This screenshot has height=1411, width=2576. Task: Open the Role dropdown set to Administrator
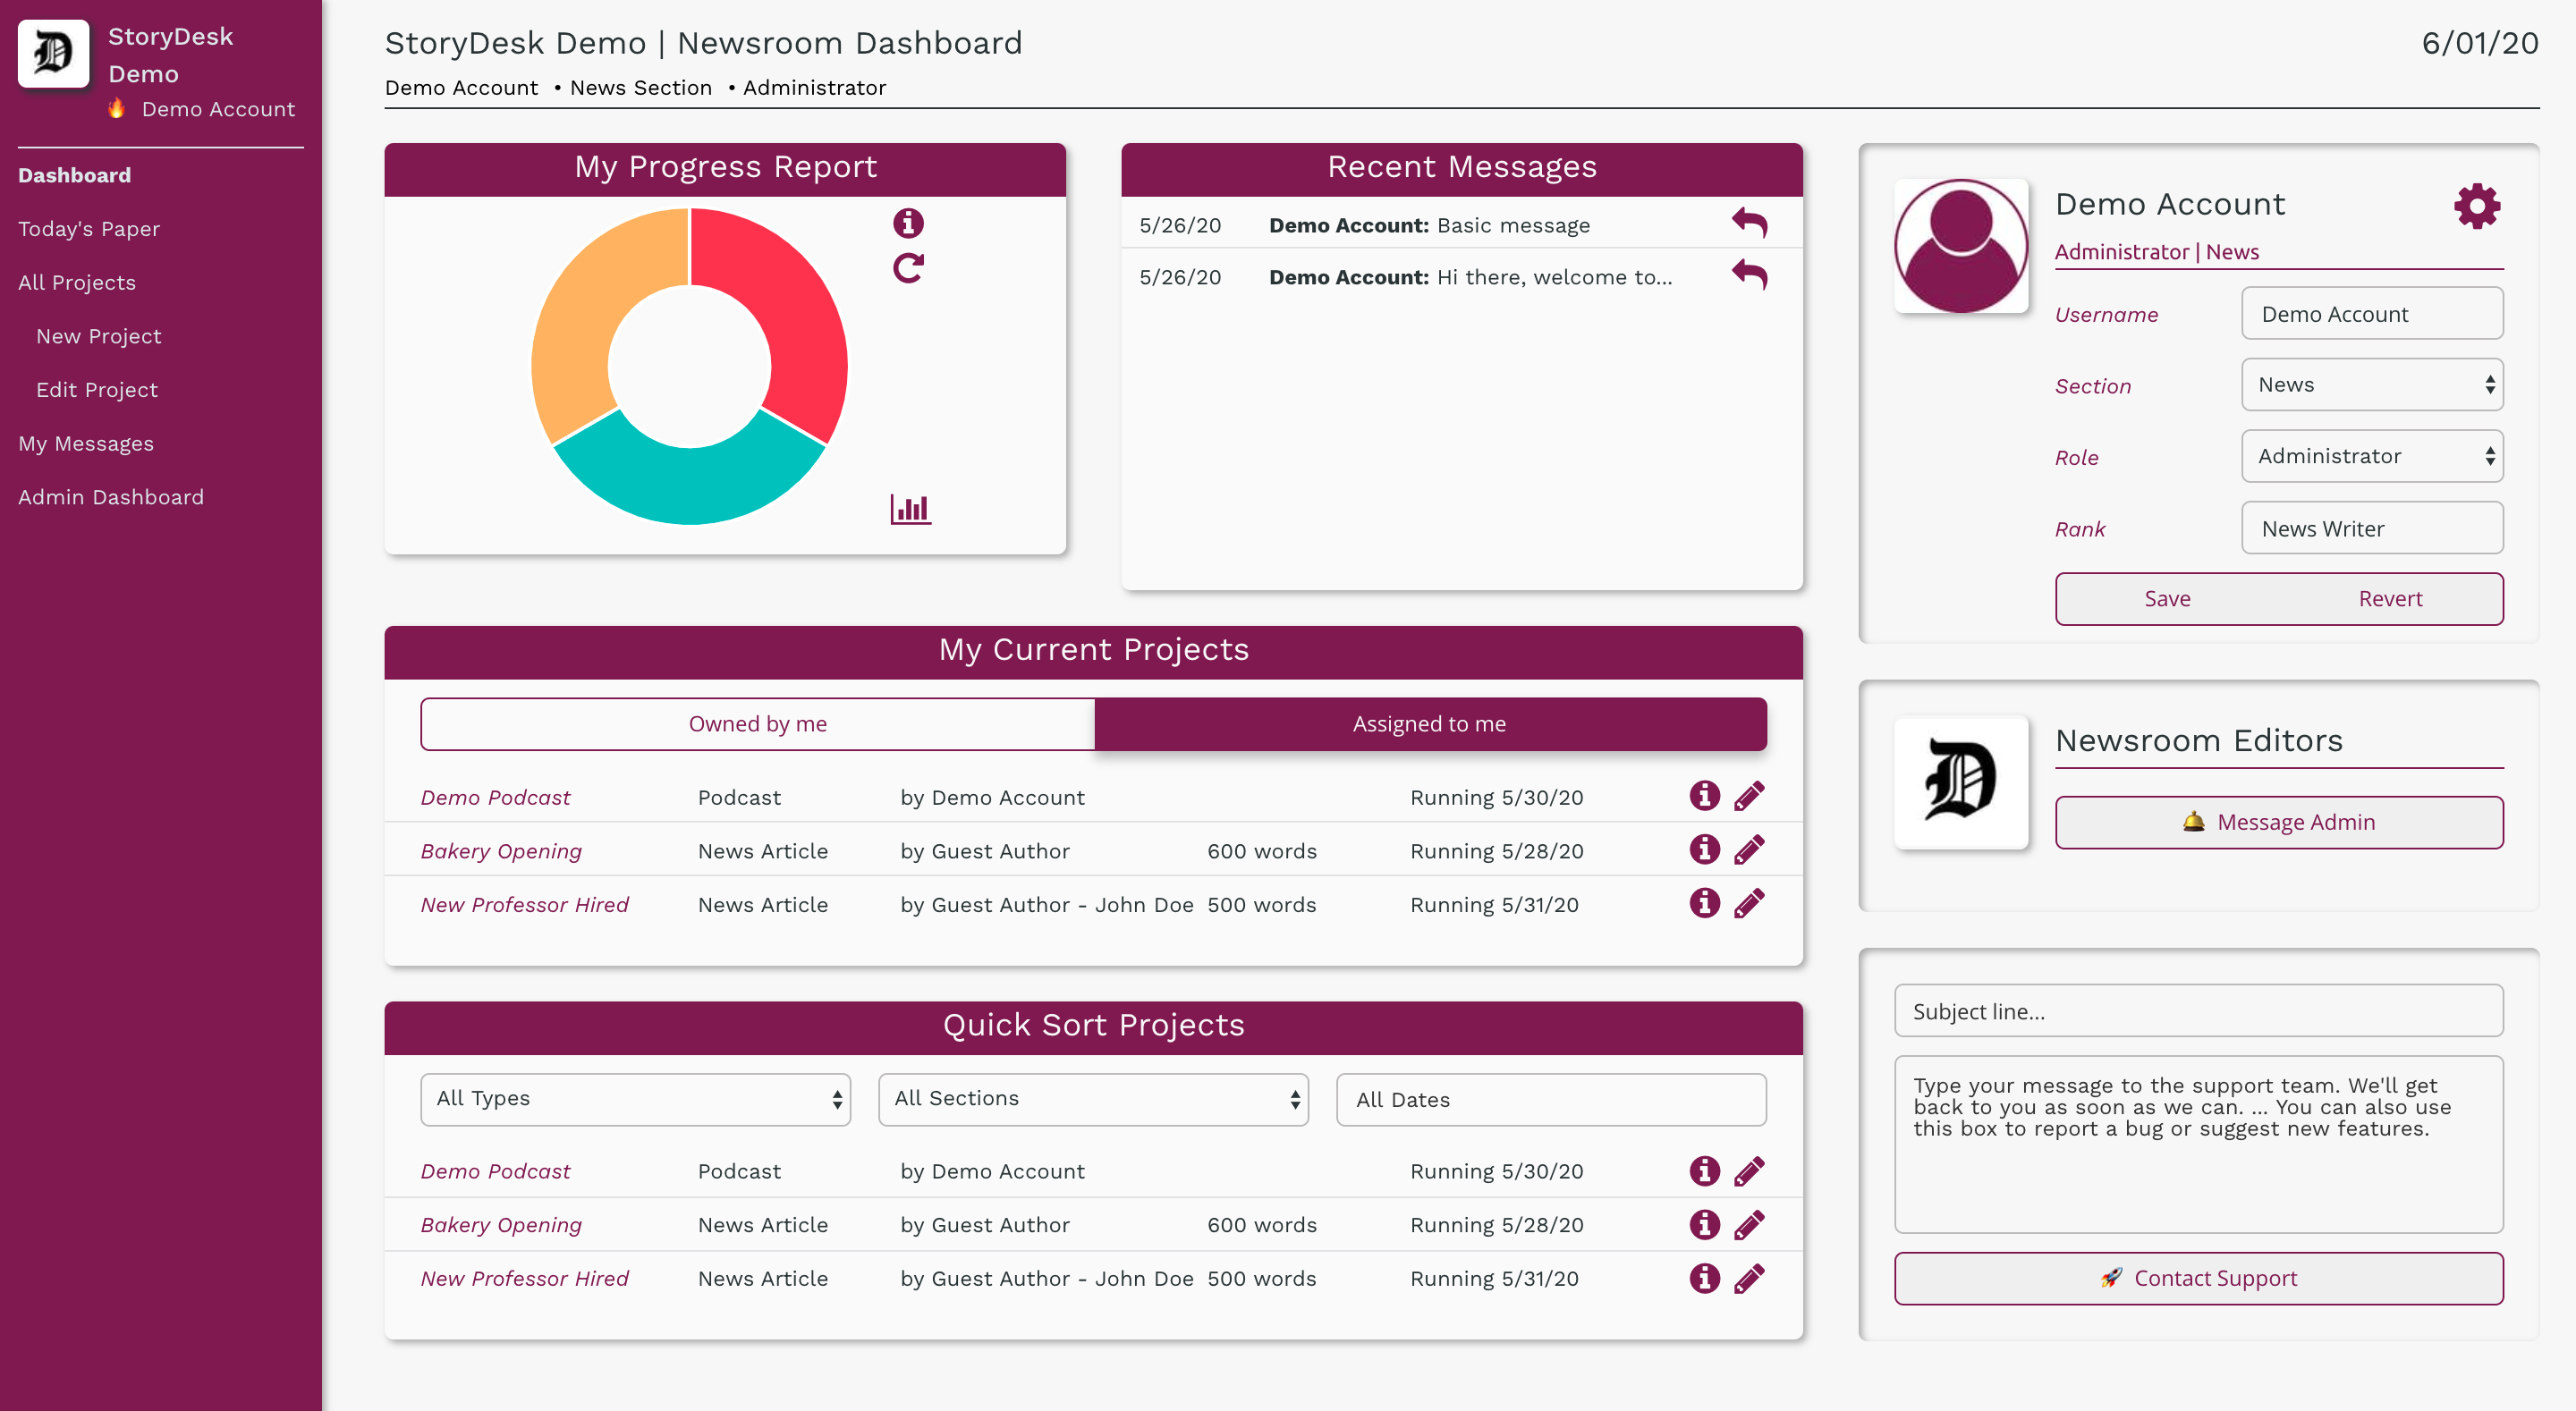pyautogui.click(x=2371, y=456)
